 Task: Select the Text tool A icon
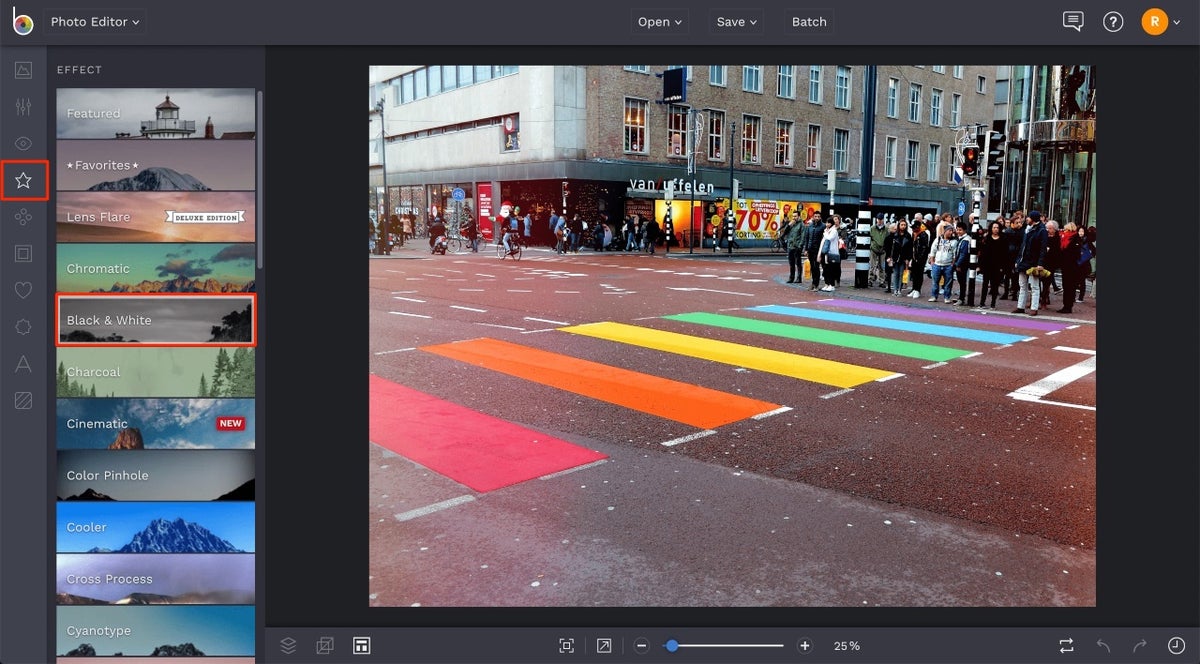click(22, 364)
